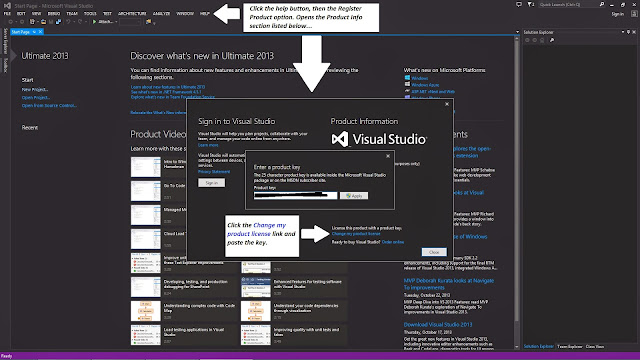Click the Find in Files toolbar icon

[x=148, y=22]
